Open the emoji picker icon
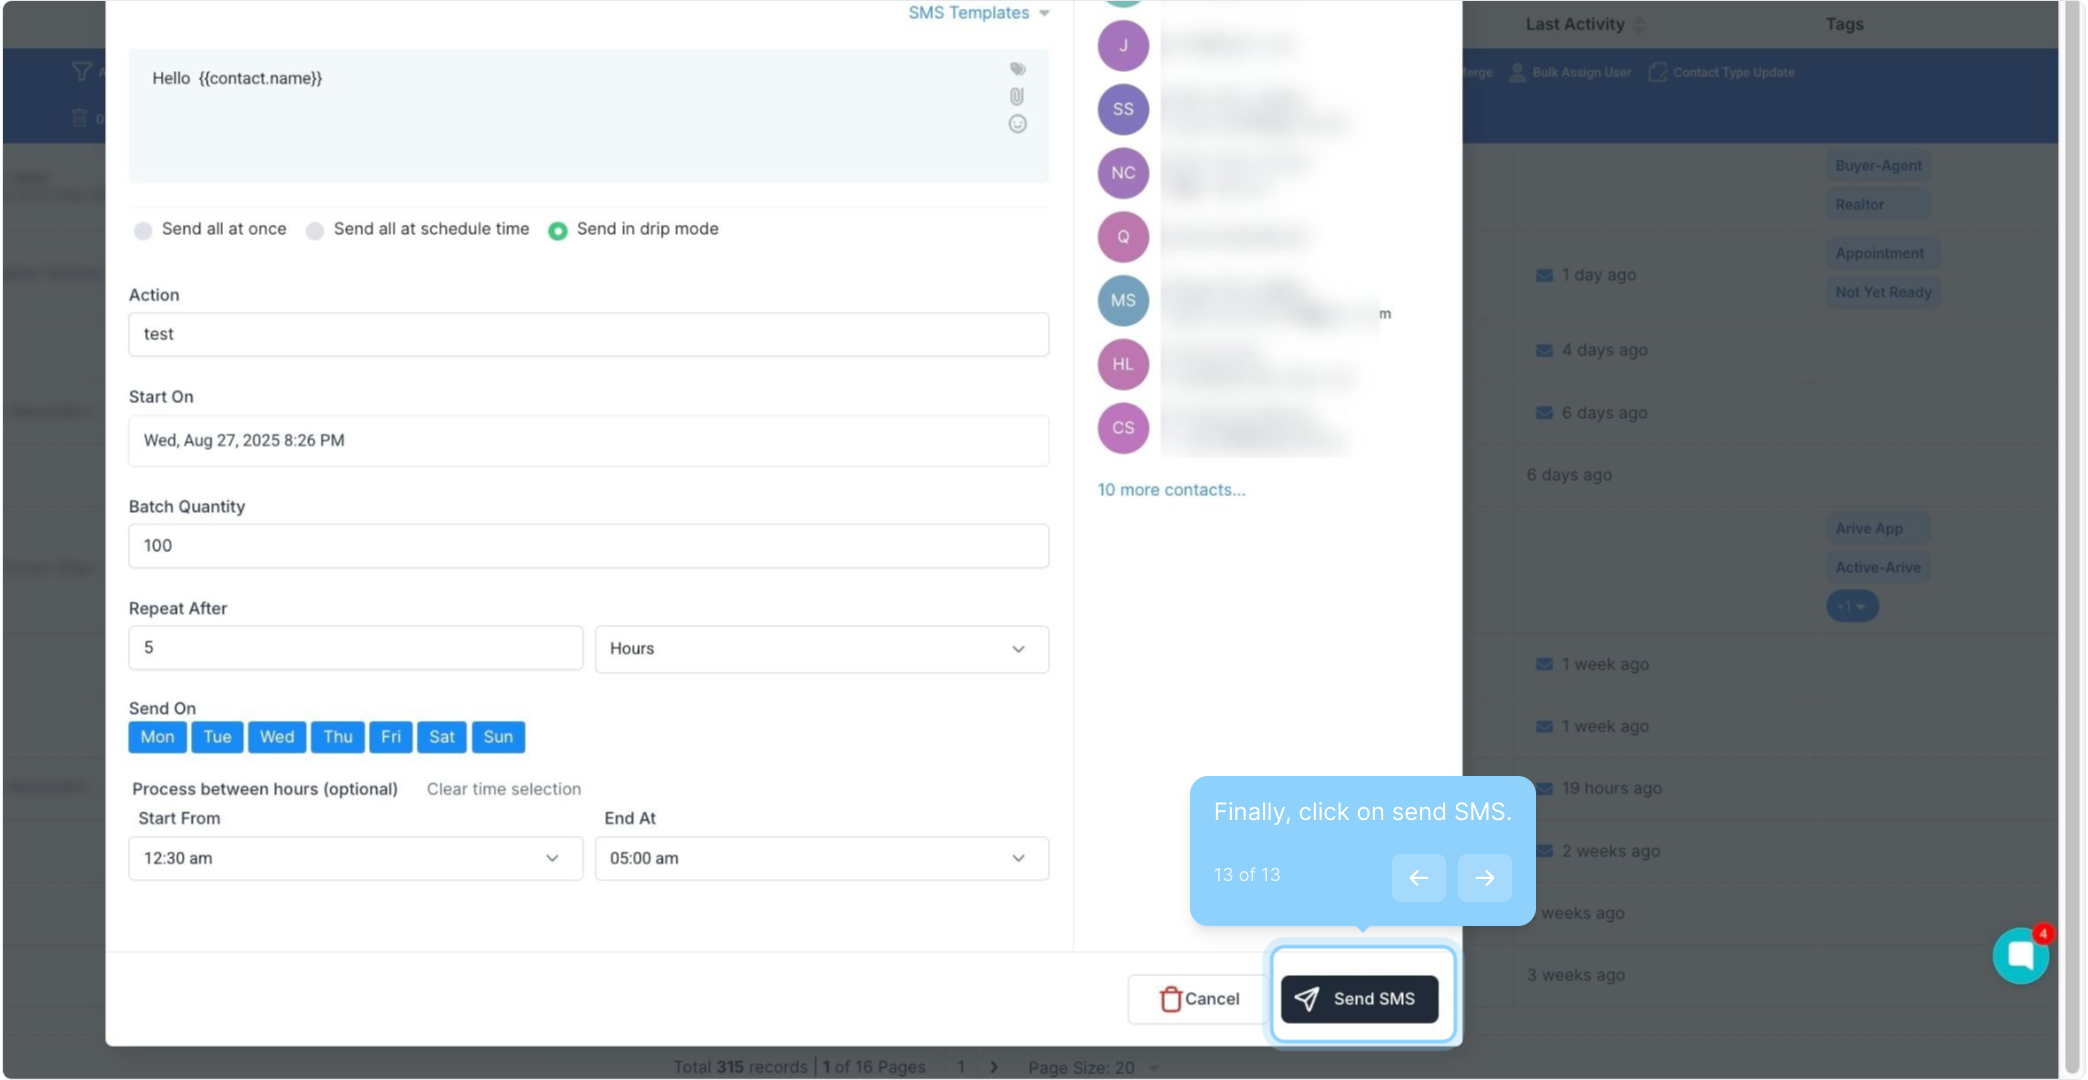The height and width of the screenshot is (1080, 2088). tap(1017, 124)
